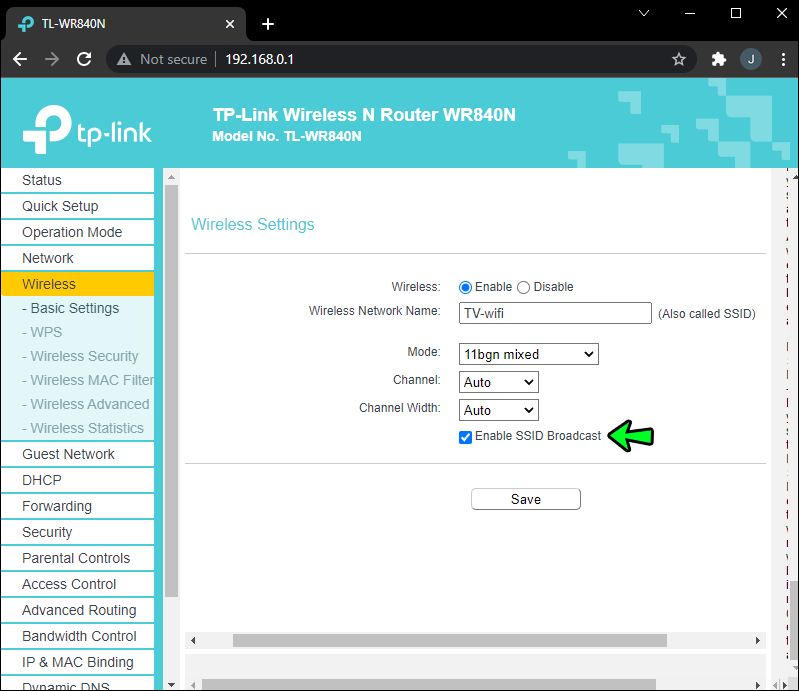This screenshot has height=691, width=799.
Task: Open the Chrome profile avatar
Action: tap(750, 59)
